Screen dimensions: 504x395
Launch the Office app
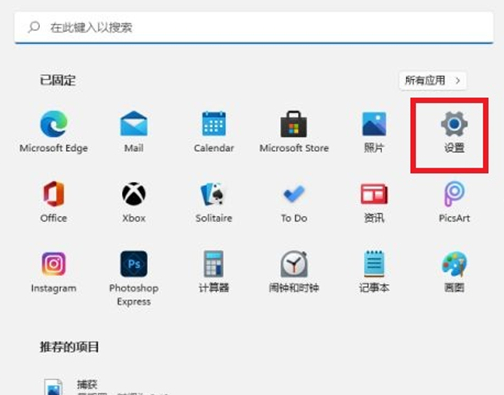tap(54, 202)
